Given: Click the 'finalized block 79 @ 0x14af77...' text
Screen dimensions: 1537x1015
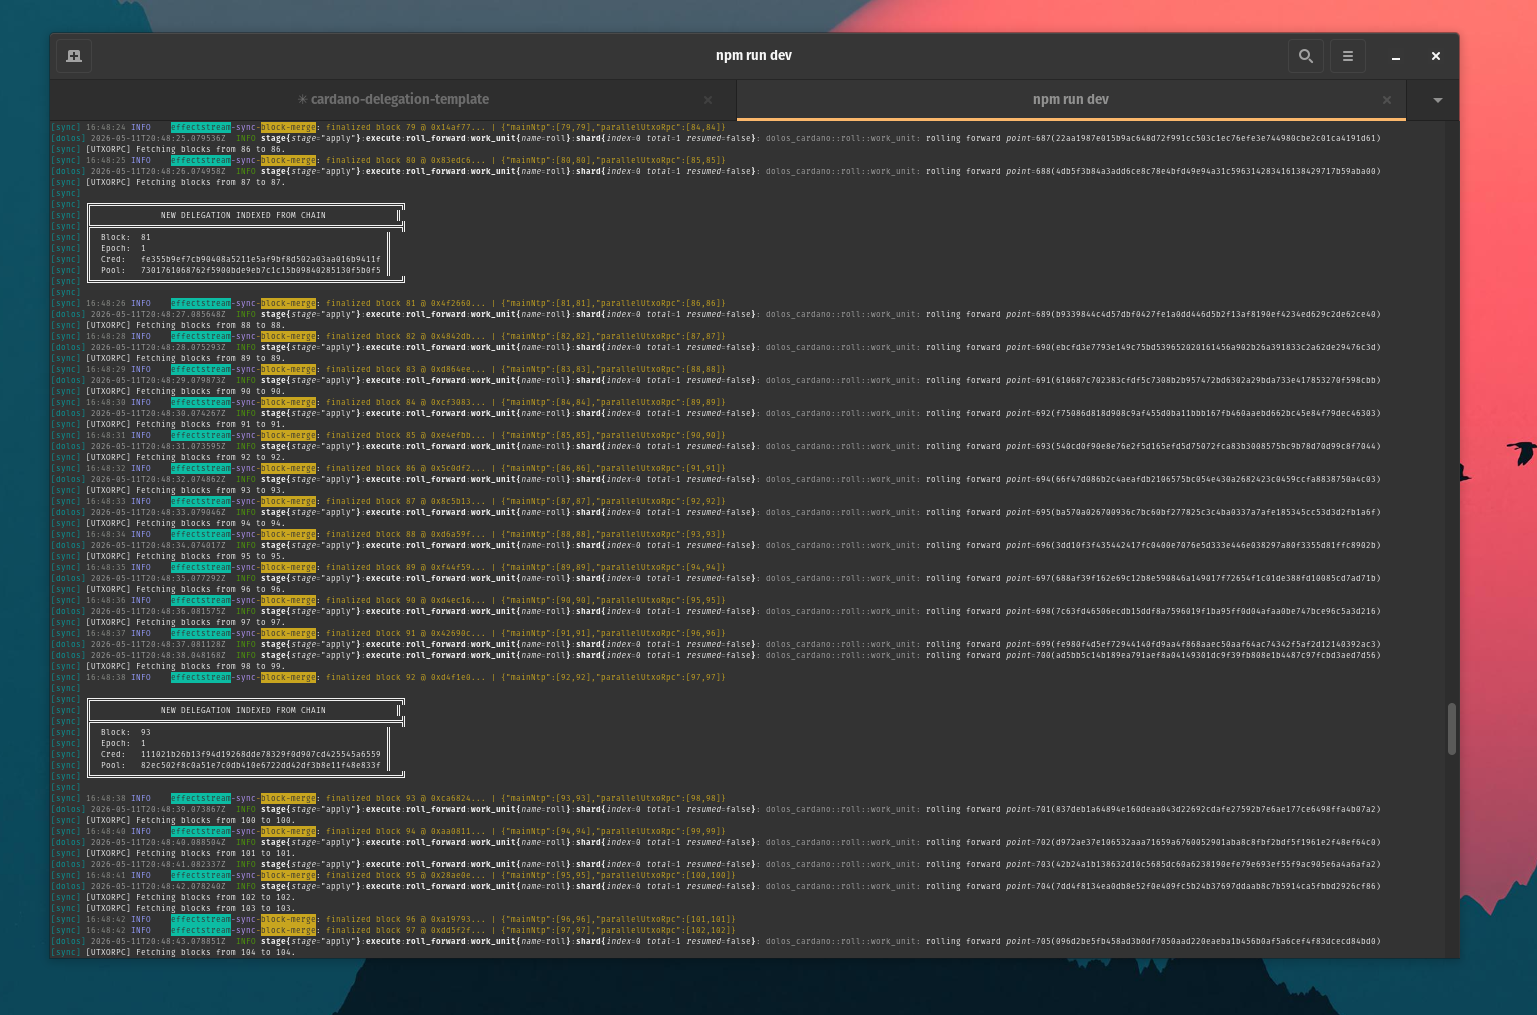Looking at the screenshot, I should (x=405, y=127).
